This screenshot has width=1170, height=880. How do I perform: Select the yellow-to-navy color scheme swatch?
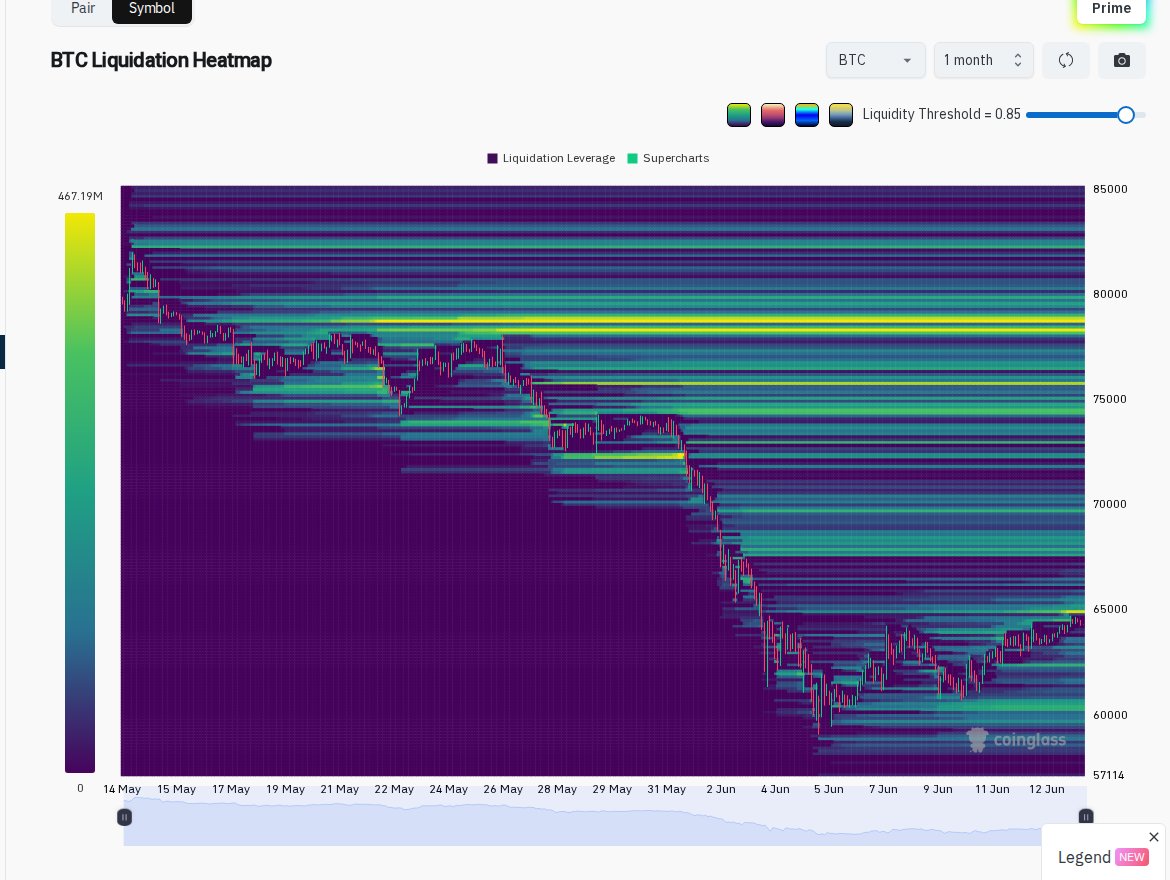841,115
